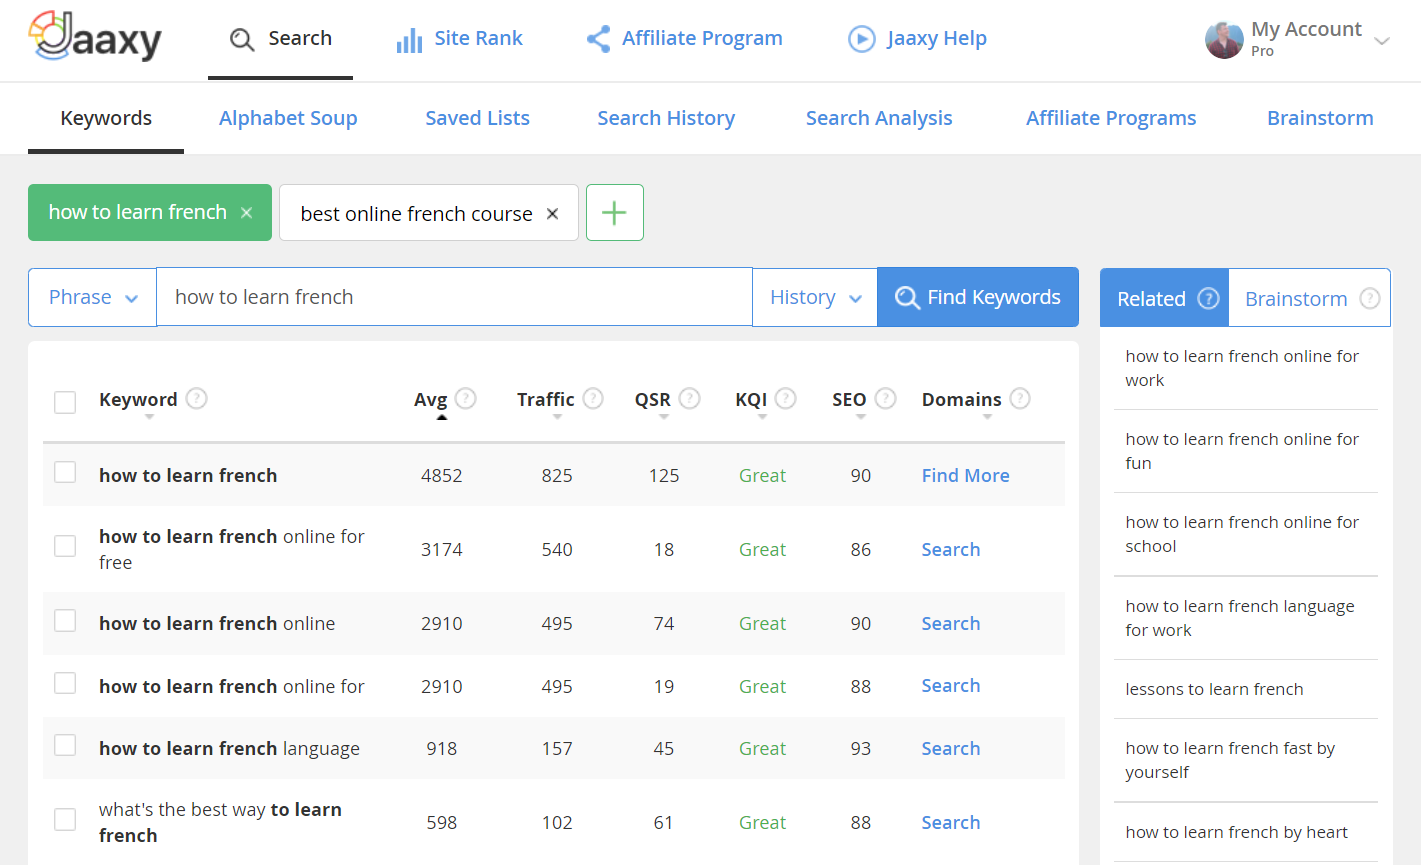The width and height of the screenshot is (1421, 865).
Task: Click related keyword 'how to learn french online for work'
Action: [1242, 368]
